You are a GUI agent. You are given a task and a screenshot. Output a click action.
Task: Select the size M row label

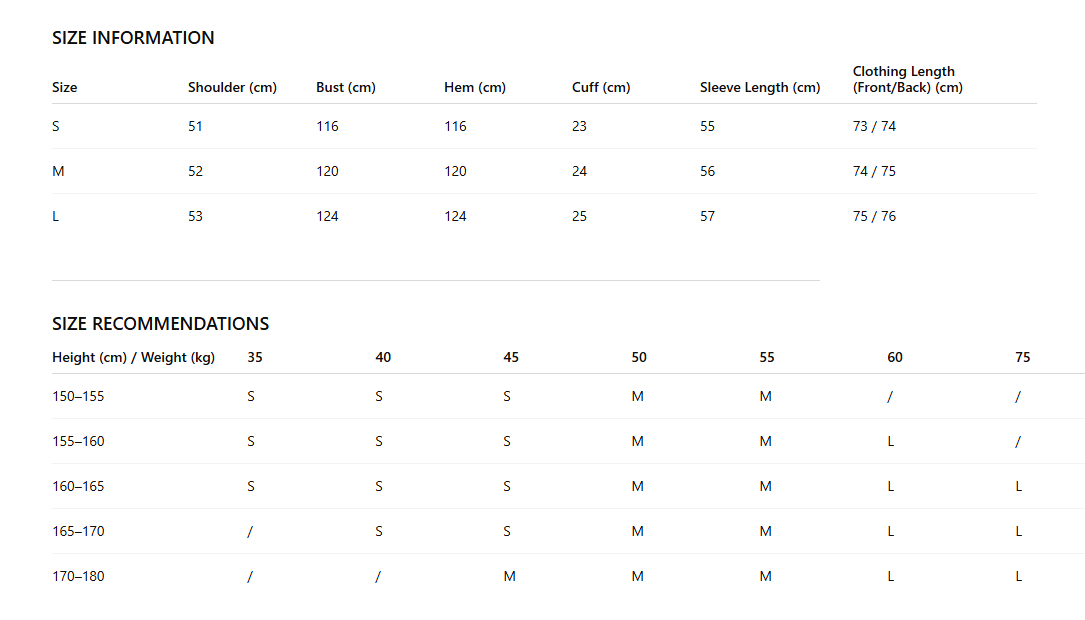click(x=58, y=172)
